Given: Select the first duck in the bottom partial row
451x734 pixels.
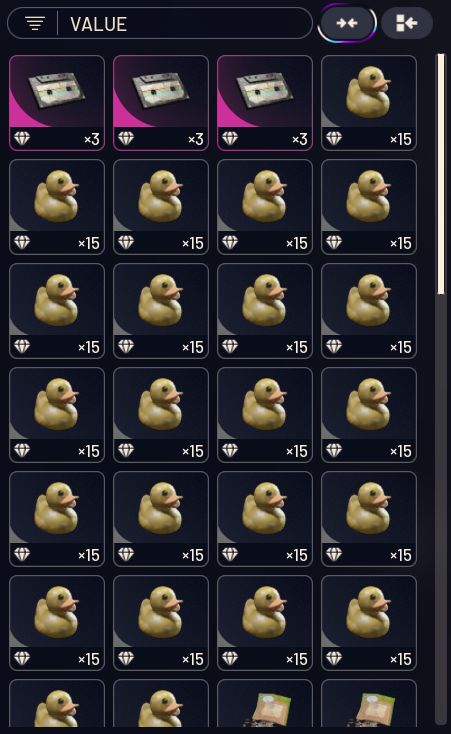Looking at the screenshot, I should (x=57, y=703).
